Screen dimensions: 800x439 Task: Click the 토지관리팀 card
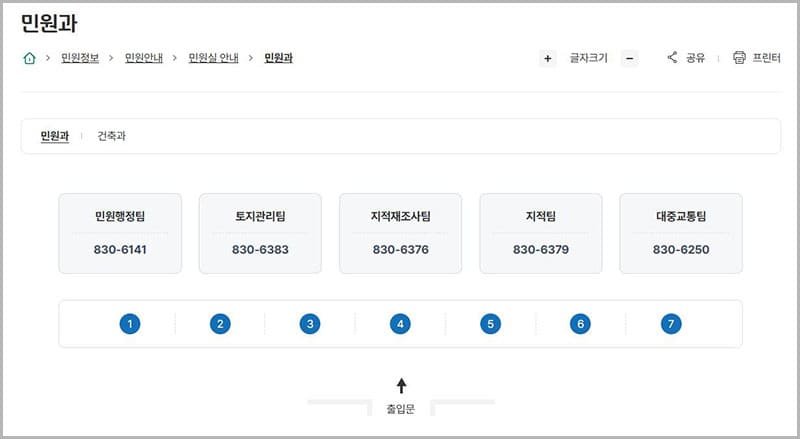coord(260,233)
